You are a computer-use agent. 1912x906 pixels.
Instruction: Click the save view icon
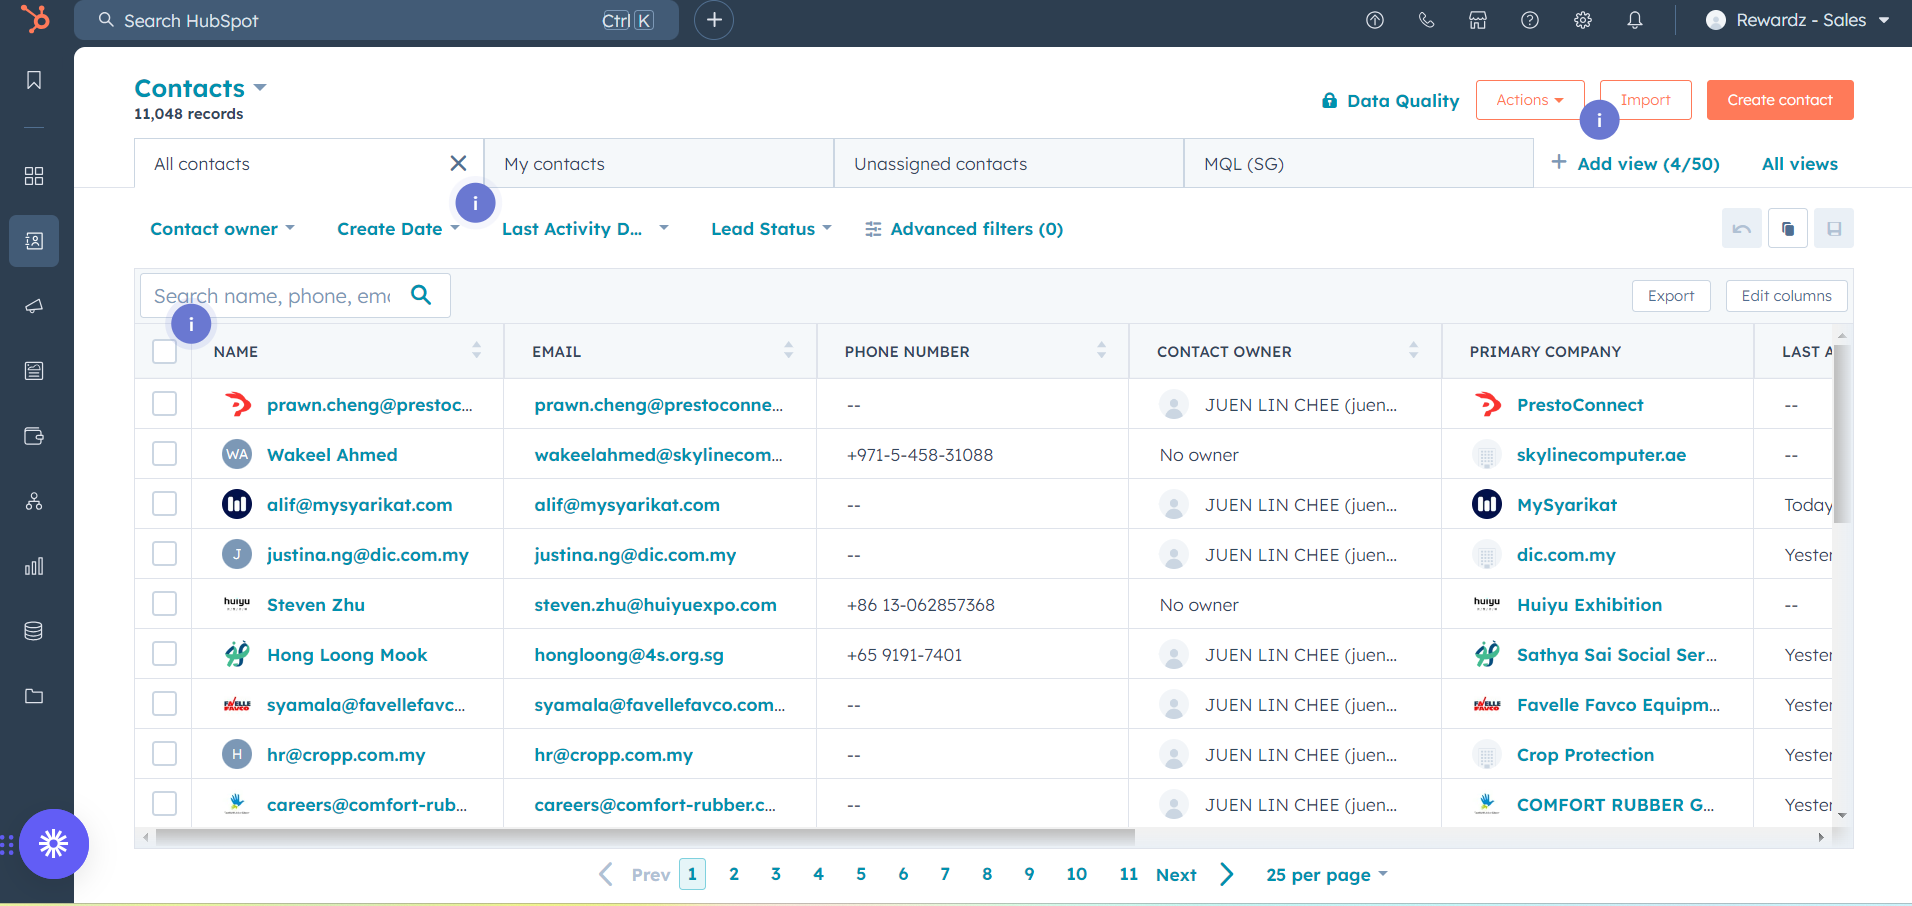1834,229
